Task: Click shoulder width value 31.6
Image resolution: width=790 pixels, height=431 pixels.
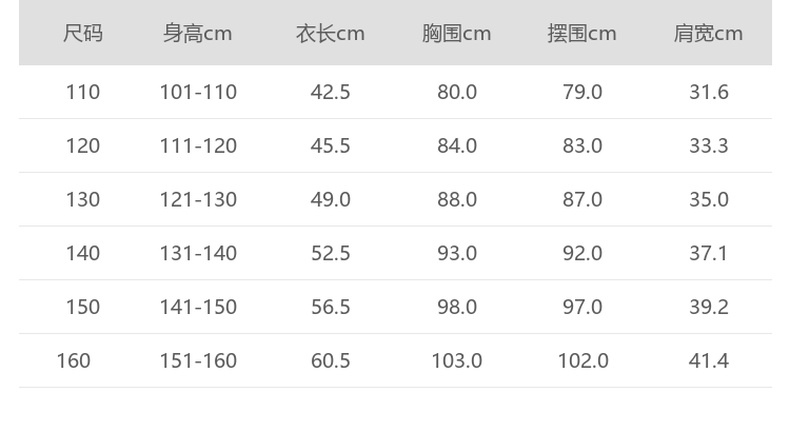Action: tap(708, 92)
